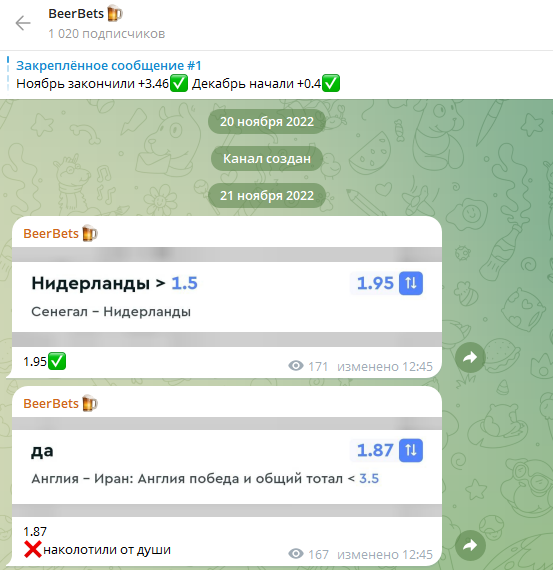Open the Англия – Иран bet image
This screenshot has height=570, width=553.
pos(227,467)
